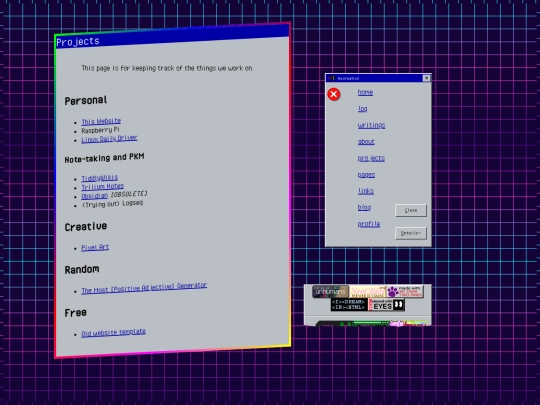This screenshot has height=405, width=540.
Task: Click the 'Raspberry Pi' list item
Action: click(100, 130)
